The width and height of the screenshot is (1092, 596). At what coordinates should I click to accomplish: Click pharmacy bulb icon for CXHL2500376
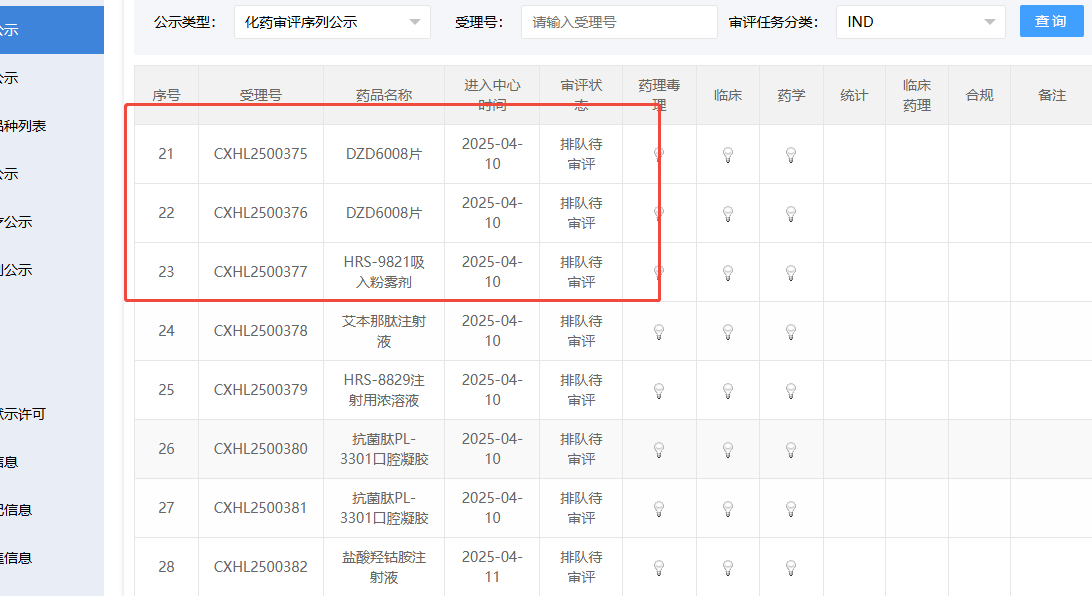791,214
